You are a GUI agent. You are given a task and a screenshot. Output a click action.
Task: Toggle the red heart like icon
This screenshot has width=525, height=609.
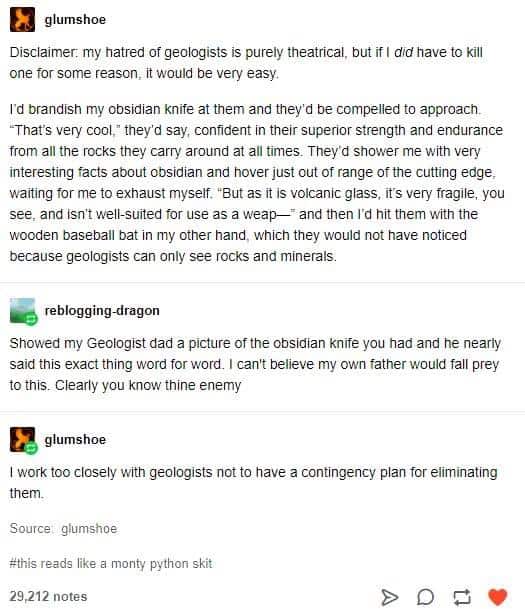pos(497,597)
